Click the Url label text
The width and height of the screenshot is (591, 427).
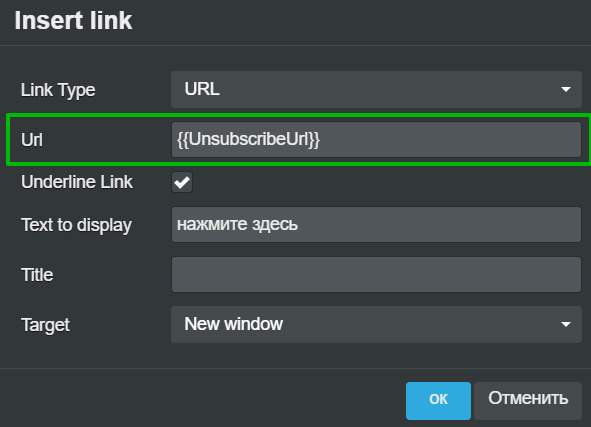click(32, 140)
